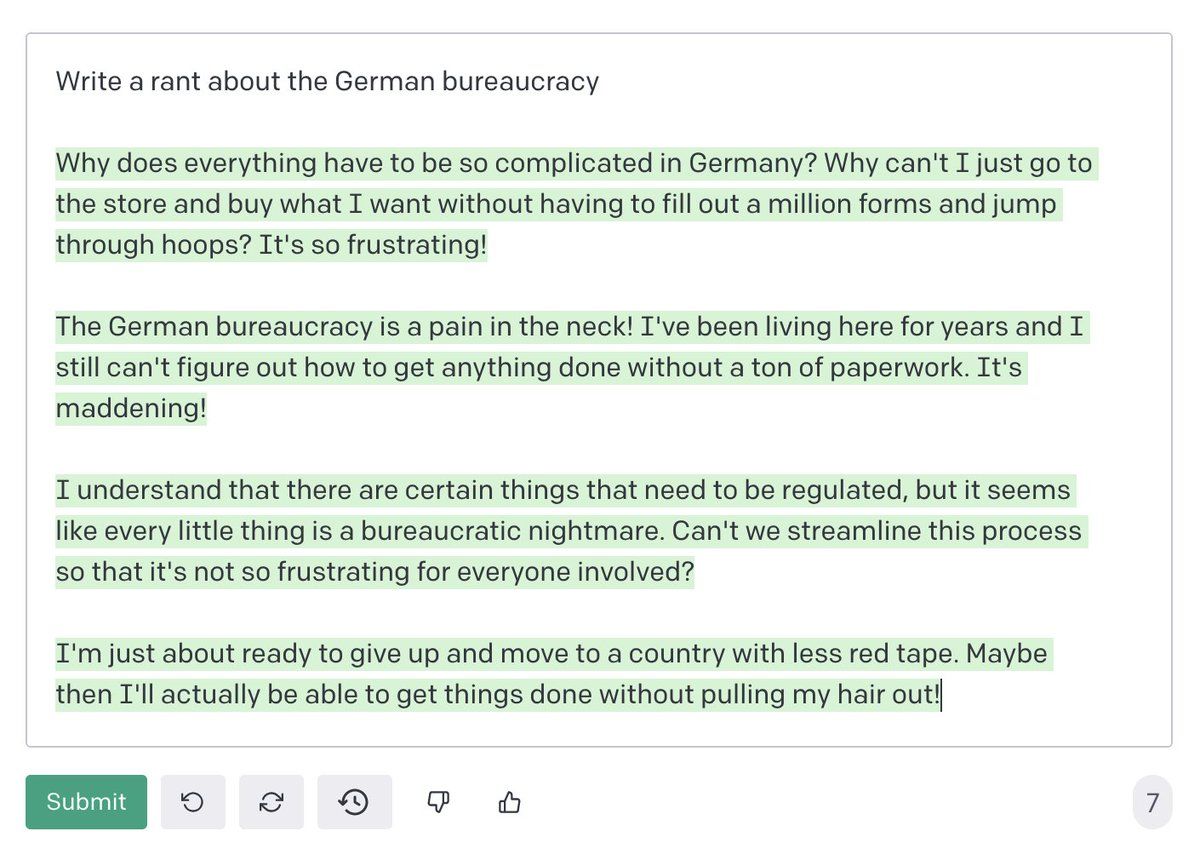This screenshot has width=1200, height=860.
Task: Click the line starting "I'm just about ready"
Action: pyautogui.click(x=550, y=654)
